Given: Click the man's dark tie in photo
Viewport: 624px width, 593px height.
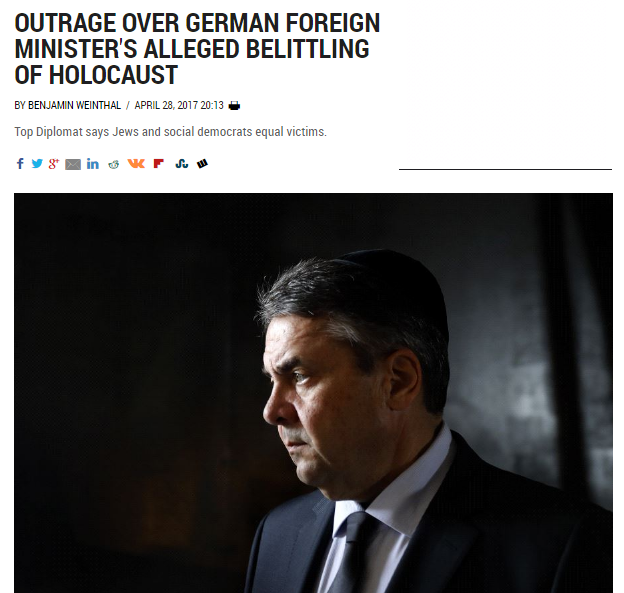Looking at the screenshot, I should (352, 551).
